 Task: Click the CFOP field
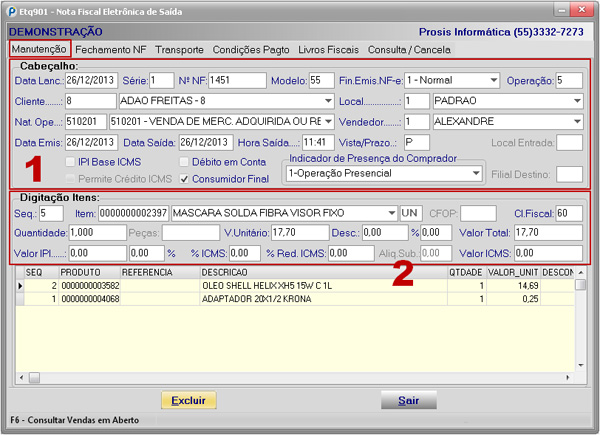click(x=478, y=213)
